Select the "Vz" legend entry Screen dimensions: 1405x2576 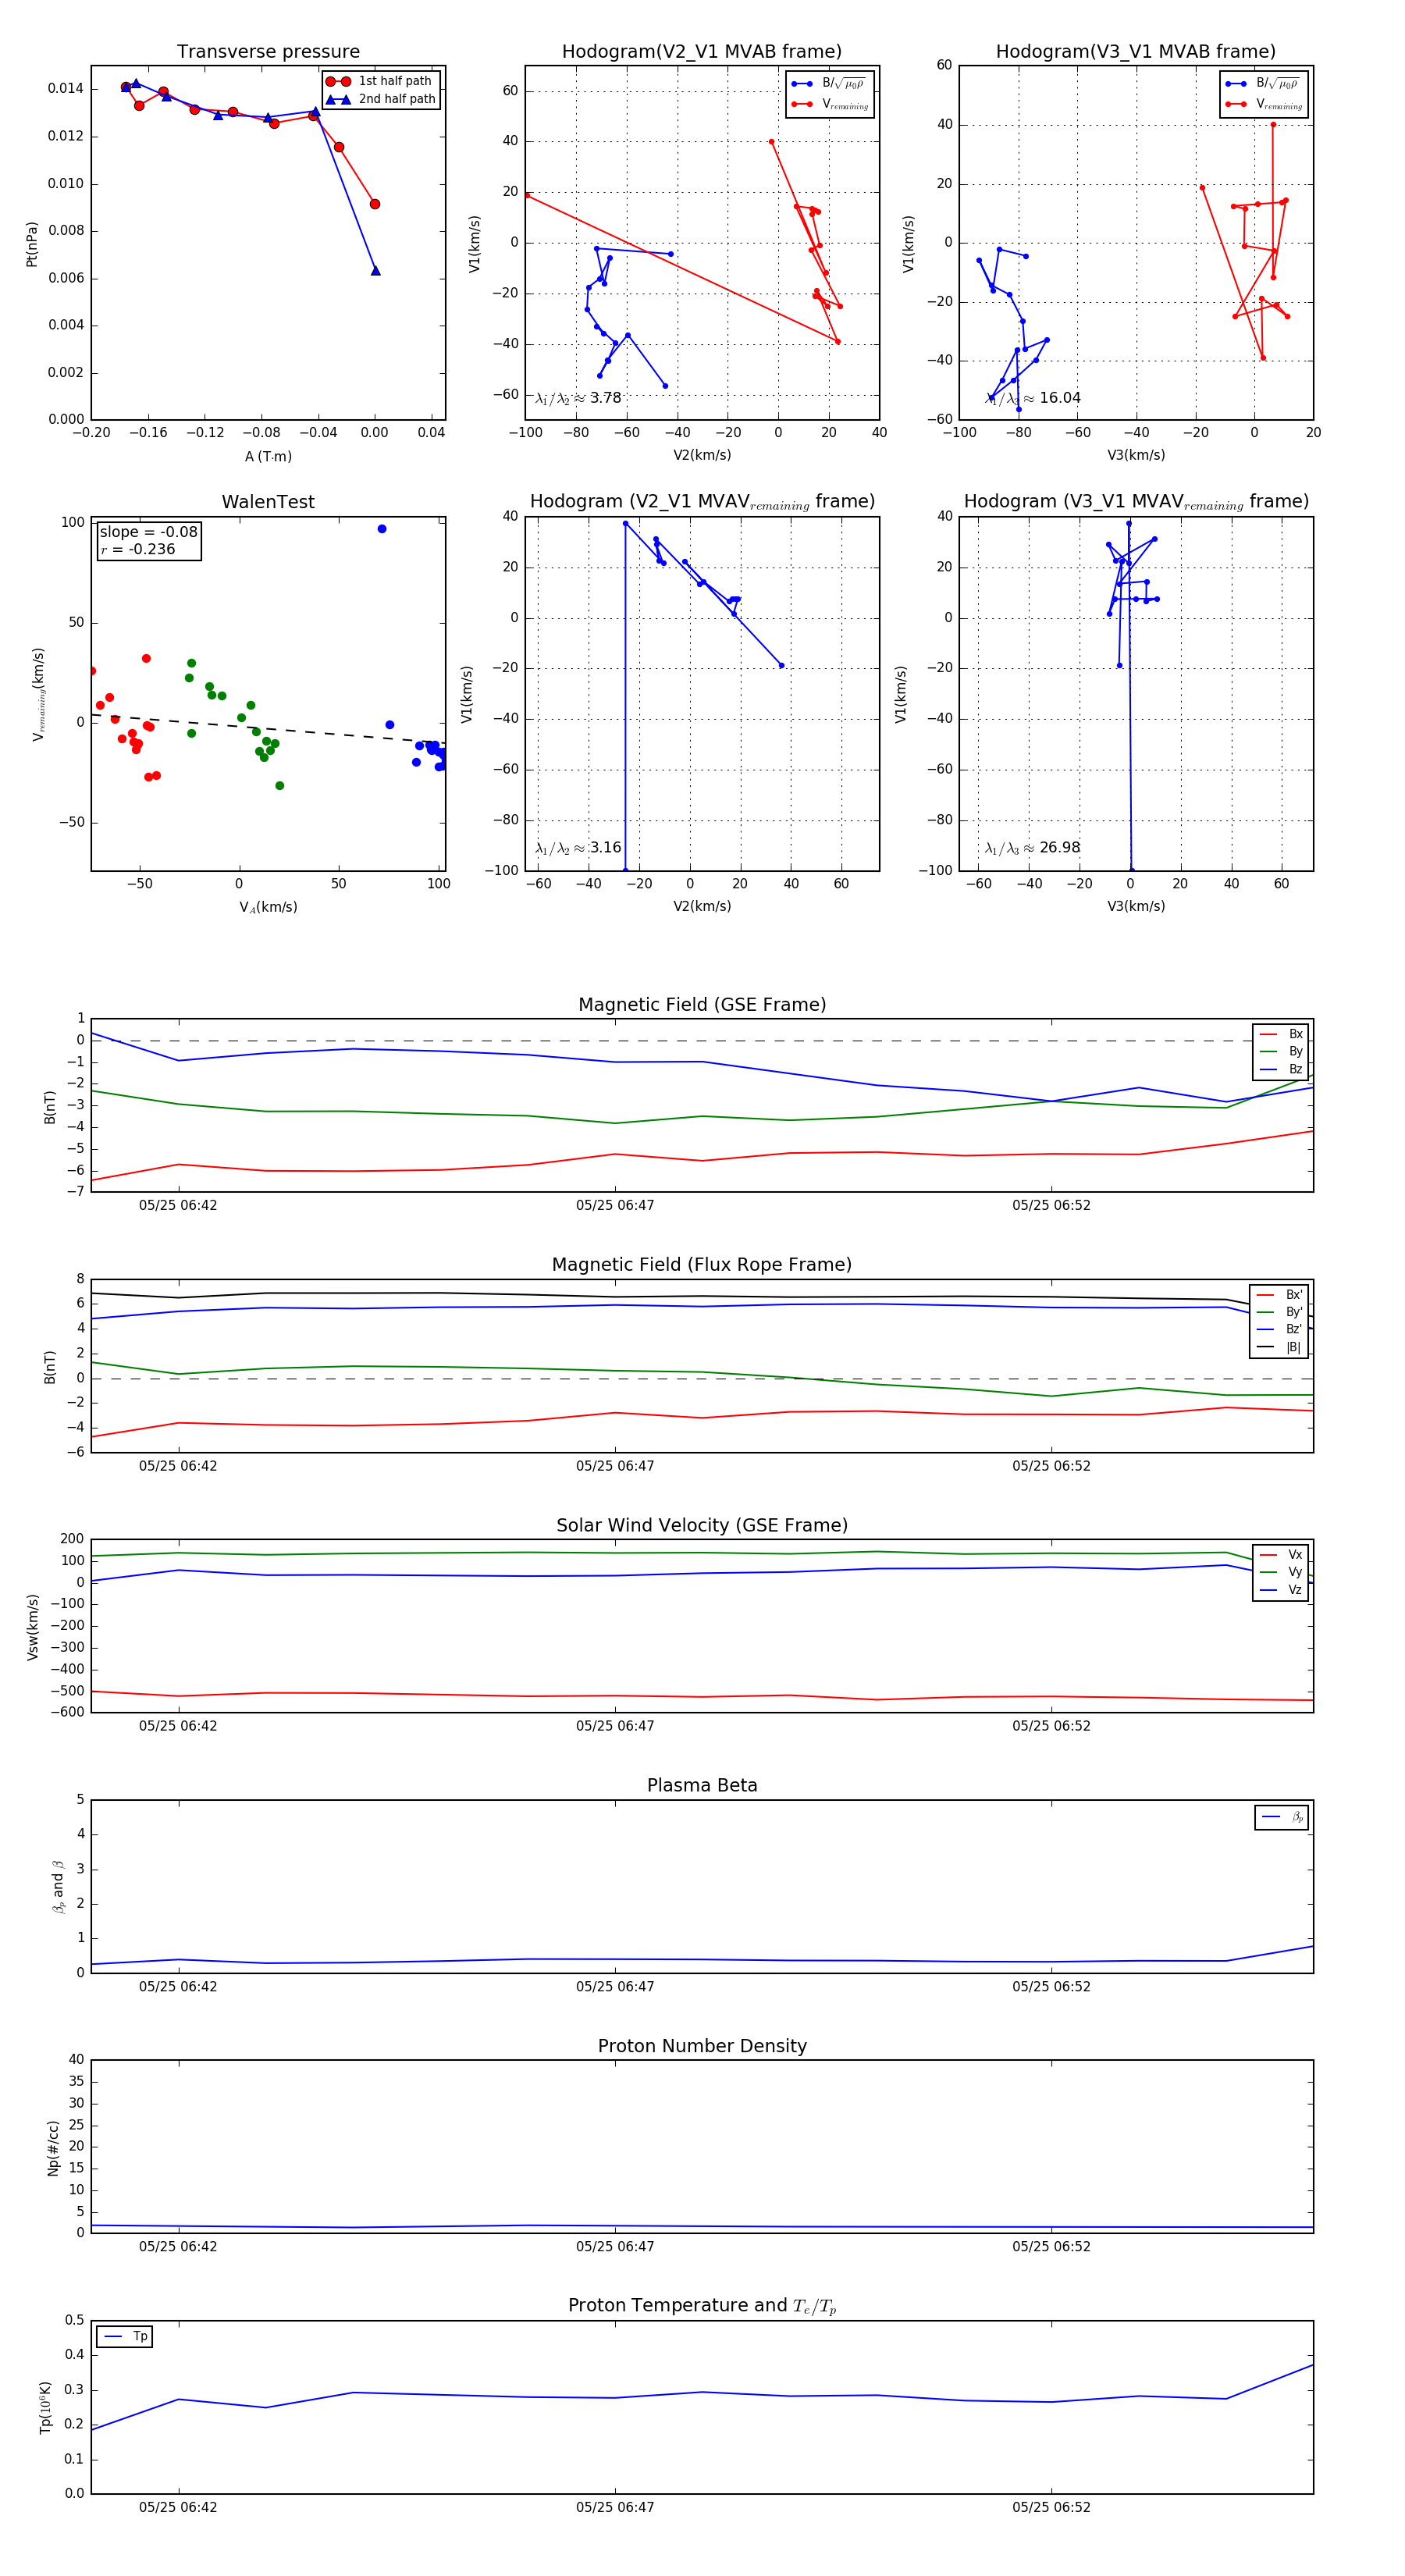click(x=1281, y=1590)
